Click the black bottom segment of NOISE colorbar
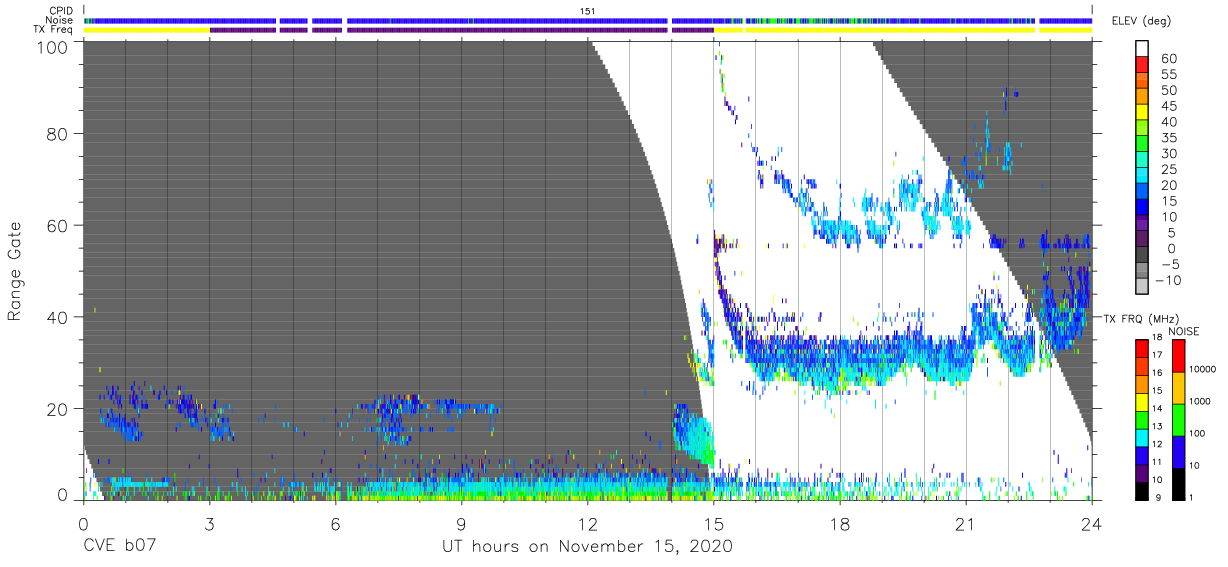 [x=1177, y=483]
